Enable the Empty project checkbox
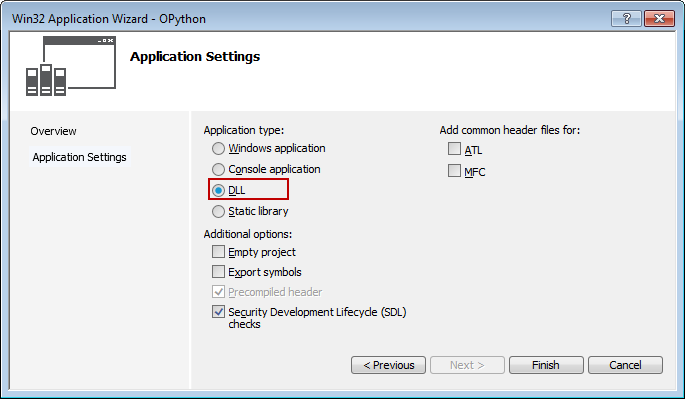This screenshot has height=399, width=685. tap(218, 252)
